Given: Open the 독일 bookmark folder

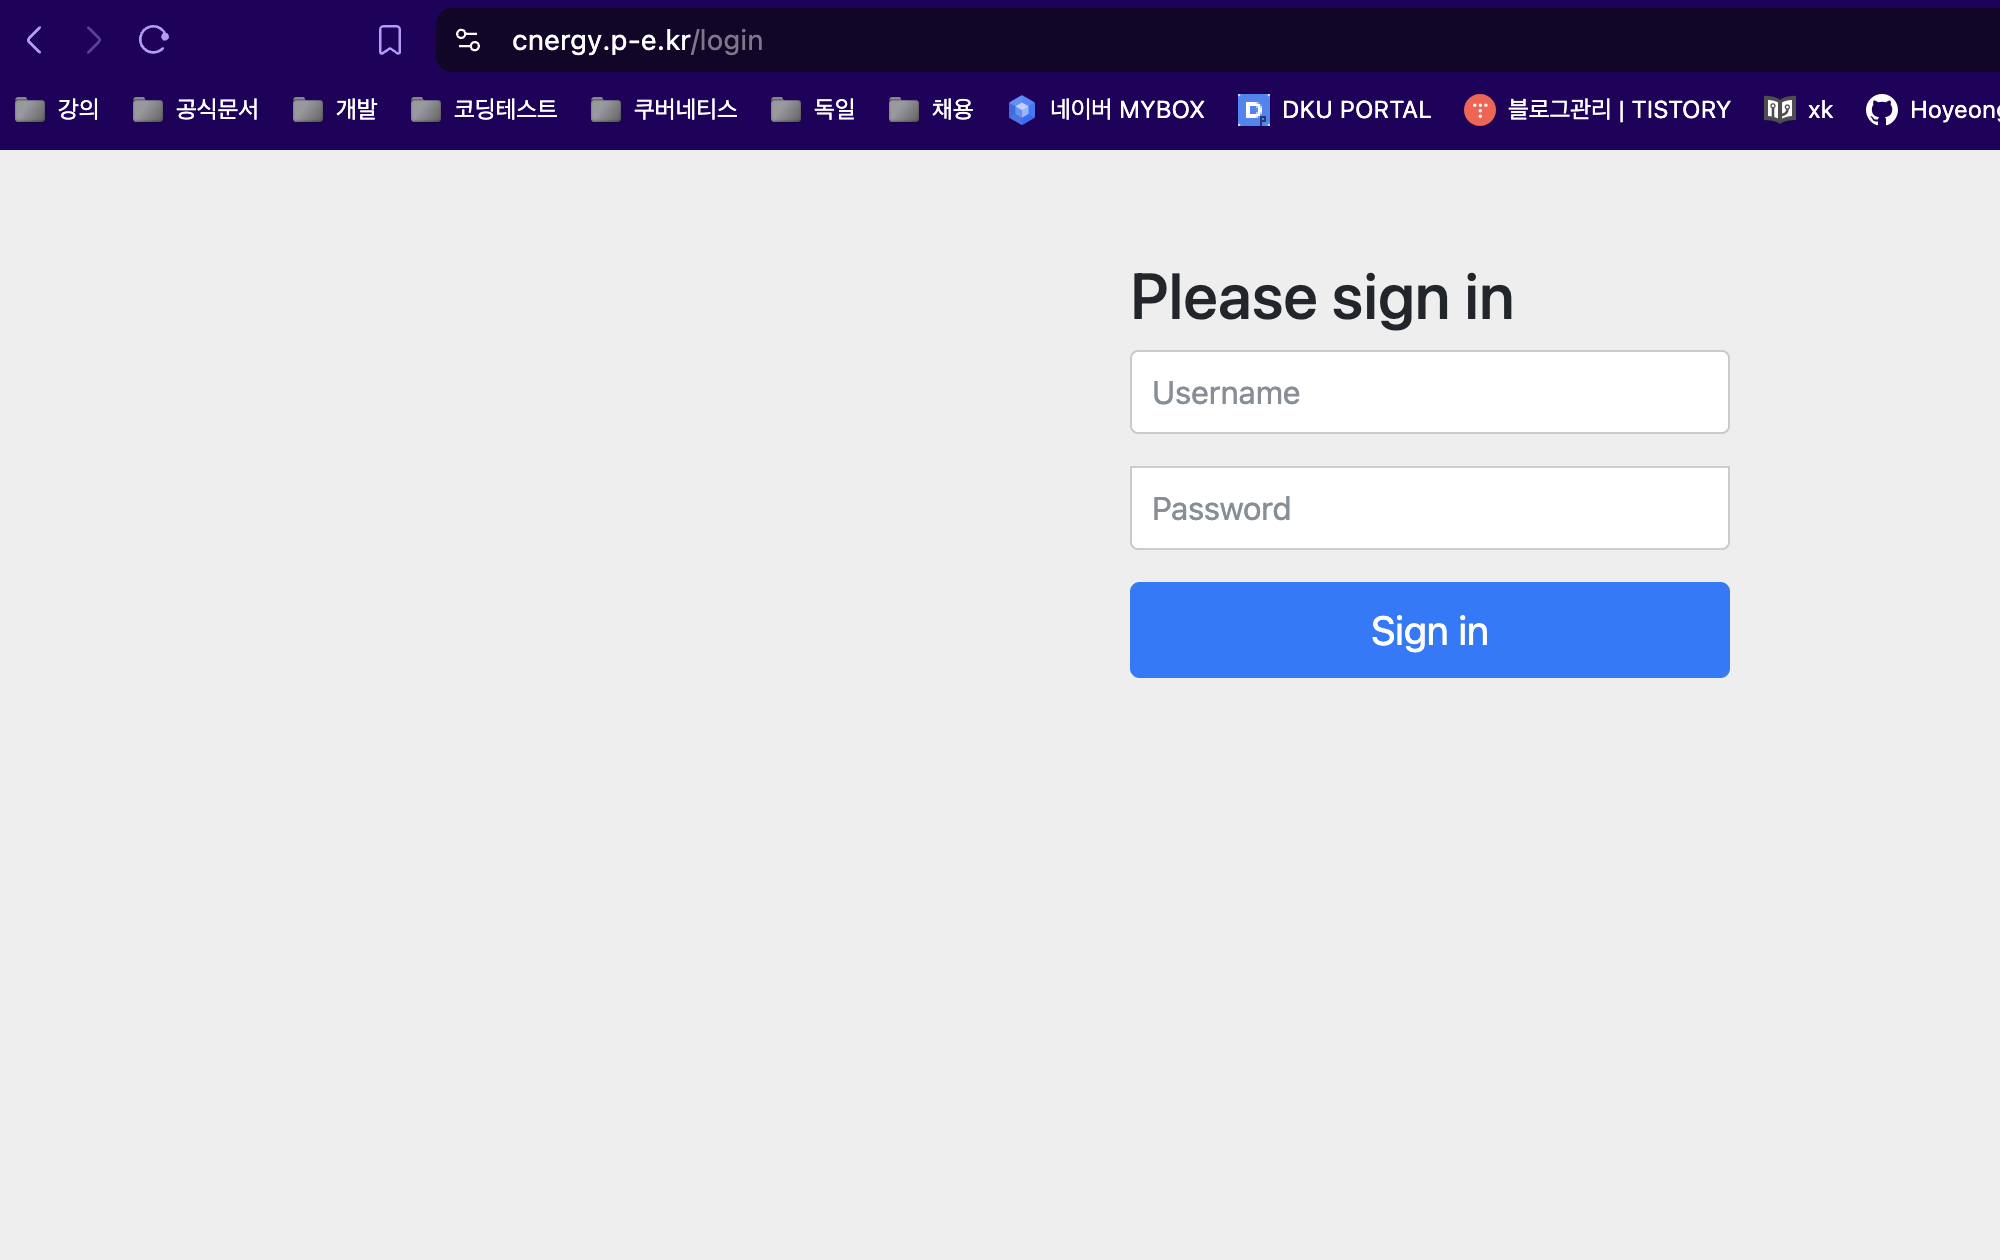Looking at the screenshot, I should [813, 109].
